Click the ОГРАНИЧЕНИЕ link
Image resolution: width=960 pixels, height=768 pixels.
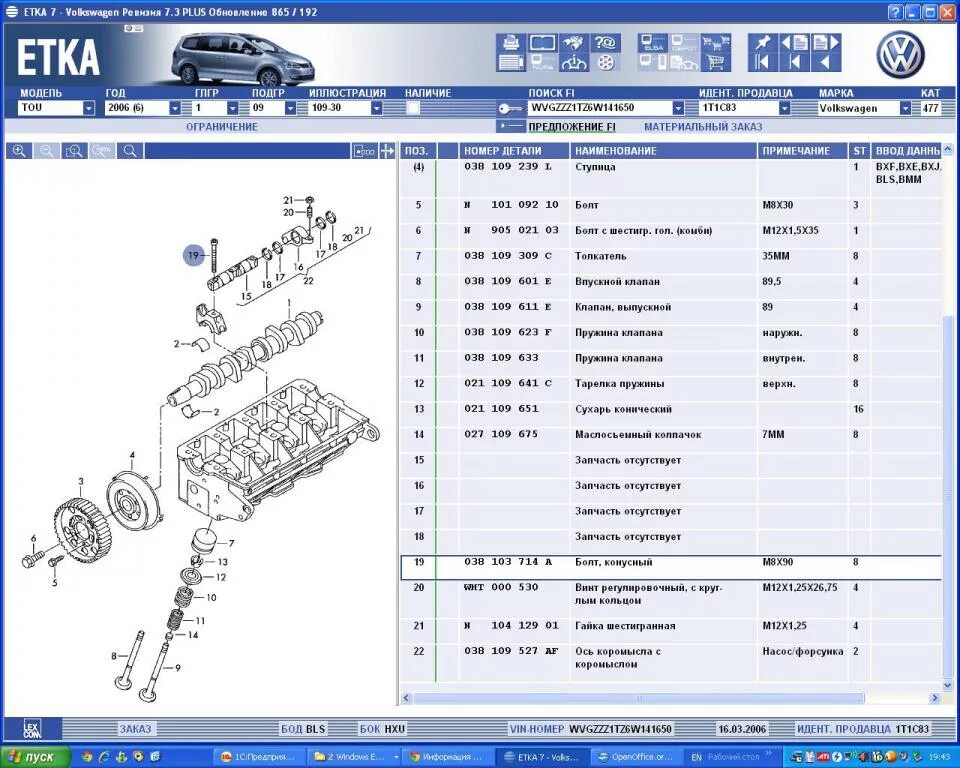click(x=222, y=127)
